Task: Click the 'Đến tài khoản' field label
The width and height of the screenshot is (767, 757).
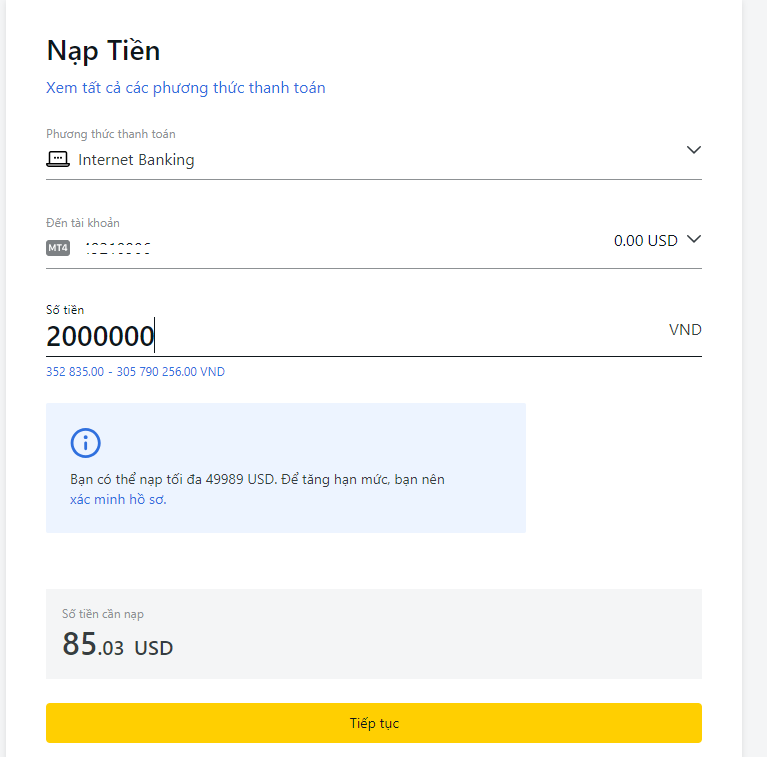Action: tap(83, 223)
